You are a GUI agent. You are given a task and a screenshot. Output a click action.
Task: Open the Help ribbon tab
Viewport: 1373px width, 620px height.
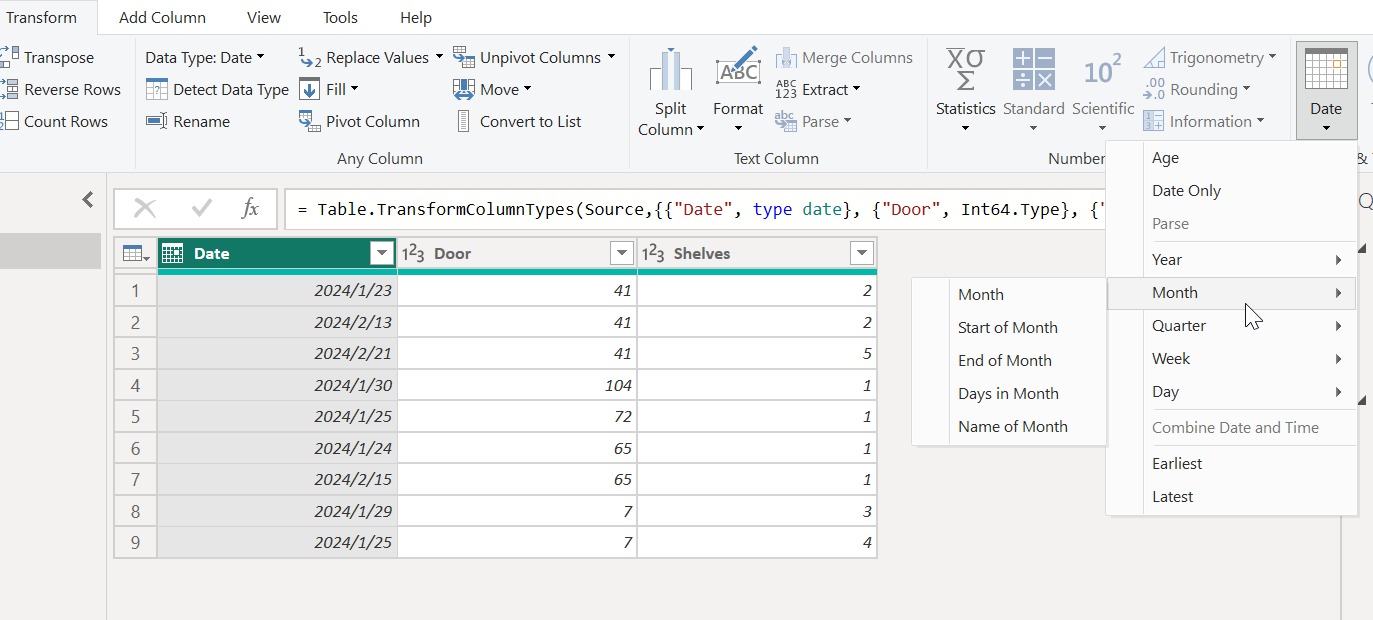(416, 18)
